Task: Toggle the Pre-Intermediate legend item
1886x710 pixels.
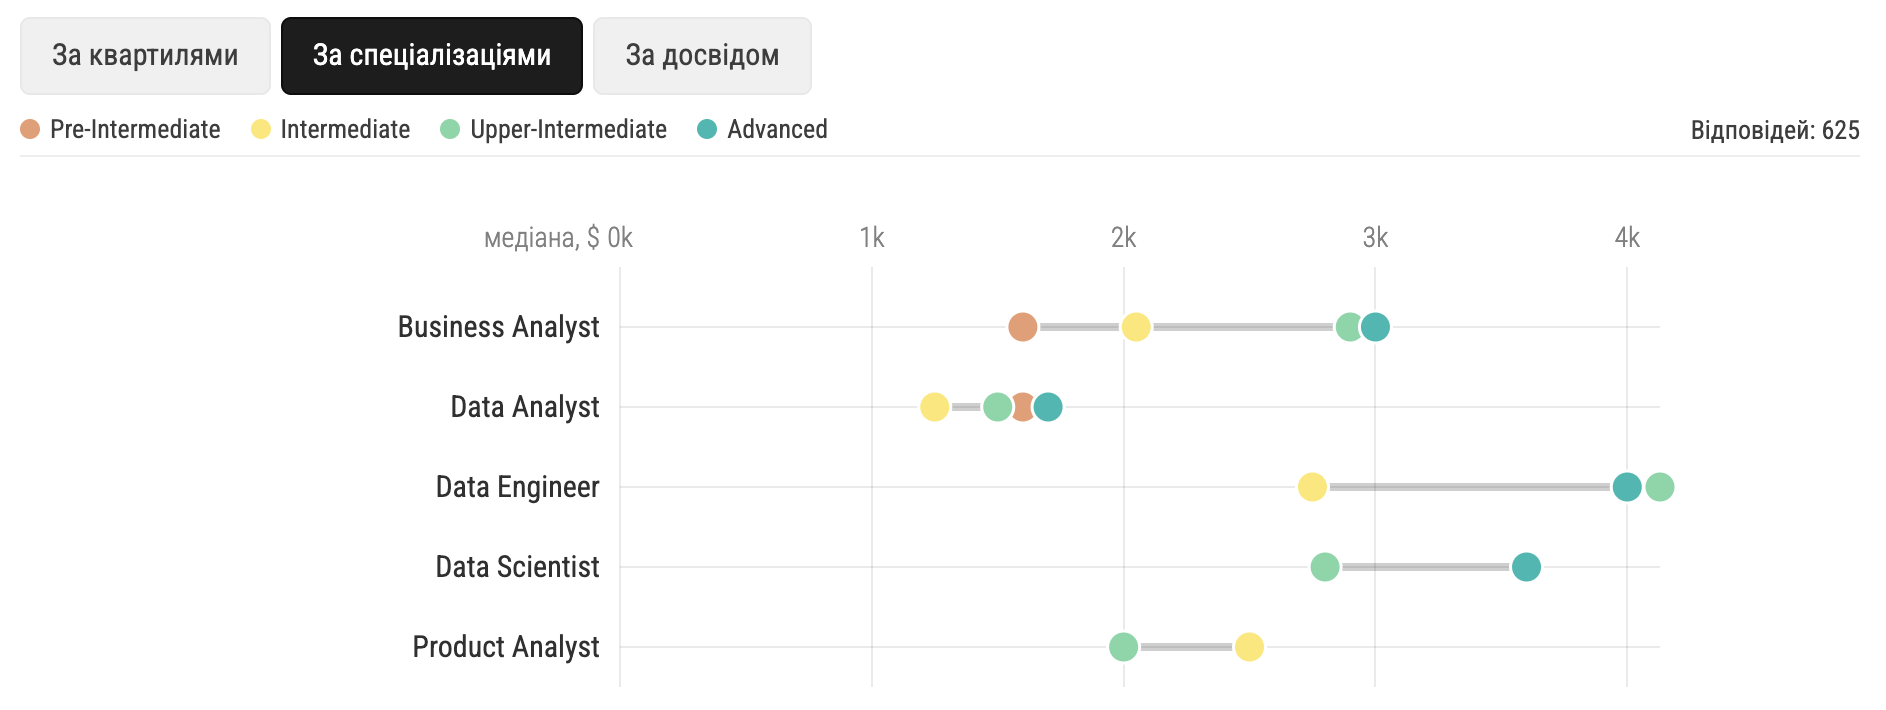Action: [120, 129]
